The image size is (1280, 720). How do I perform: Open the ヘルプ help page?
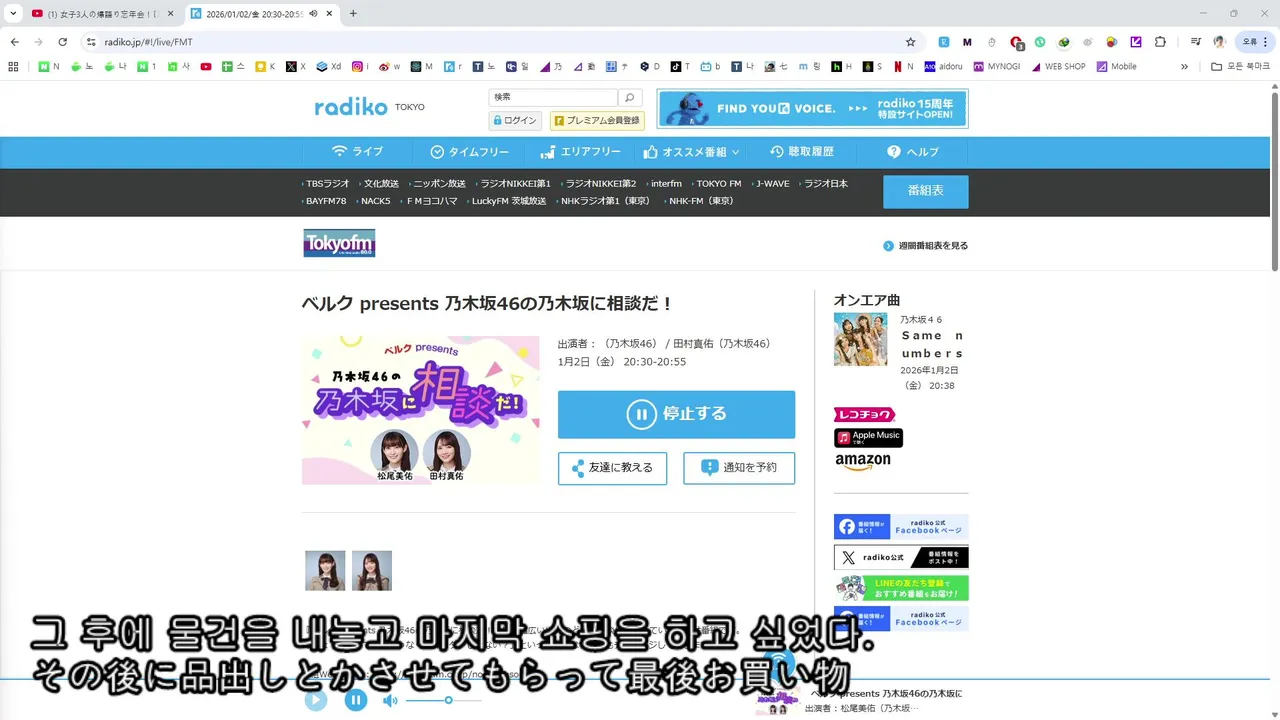(912, 152)
